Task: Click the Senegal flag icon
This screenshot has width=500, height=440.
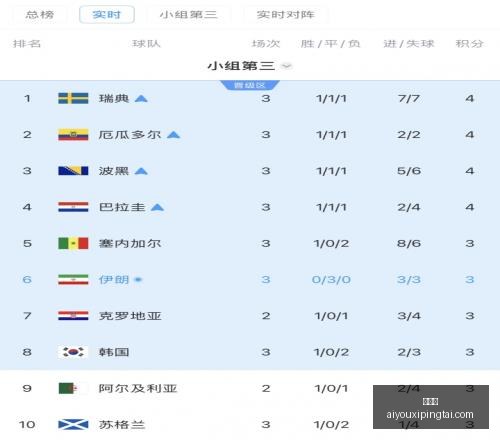Action: [x=73, y=243]
